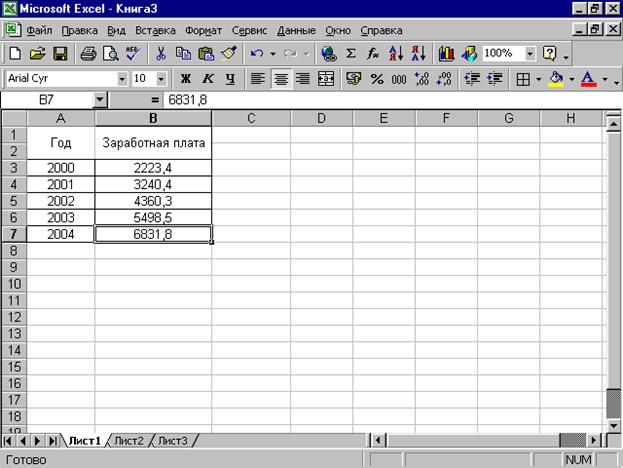
Task: Save workbook with the floppy disk icon
Action: pyautogui.click(x=60, y=53)
